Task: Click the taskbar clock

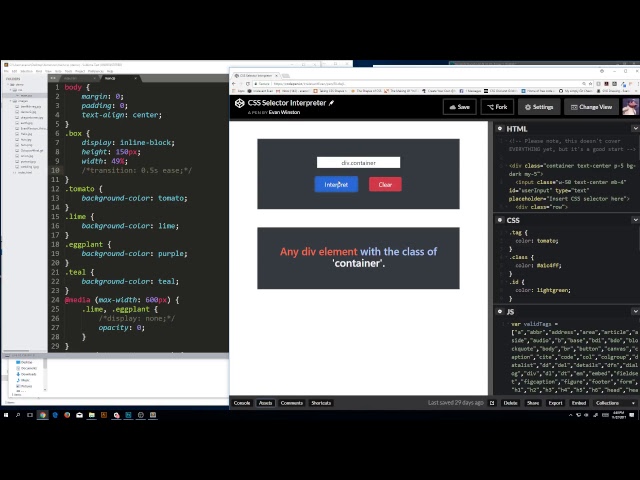Action: 618,415
